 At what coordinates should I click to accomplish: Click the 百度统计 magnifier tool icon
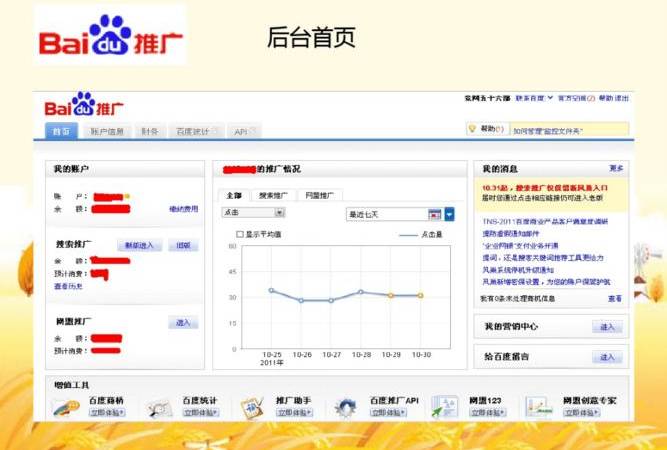tap(160, 408)
